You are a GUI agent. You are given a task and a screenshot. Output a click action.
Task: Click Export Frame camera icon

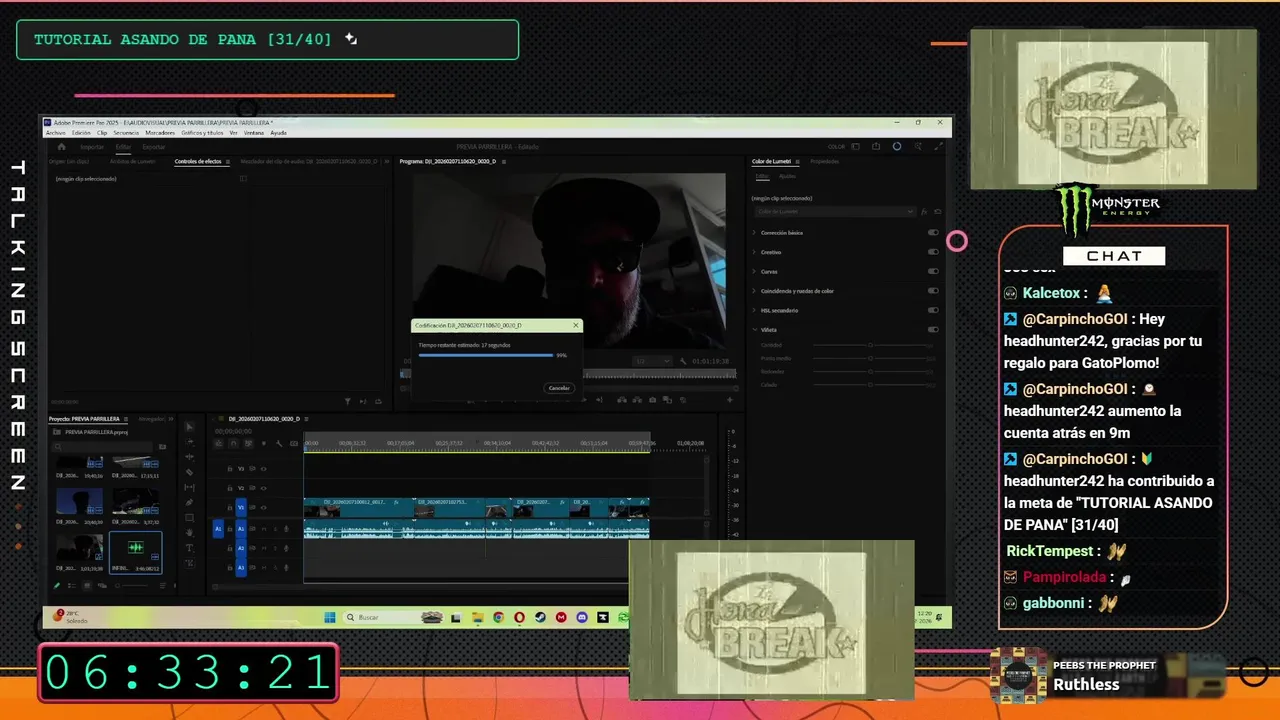pyautogui.click(x=653, y=400)
